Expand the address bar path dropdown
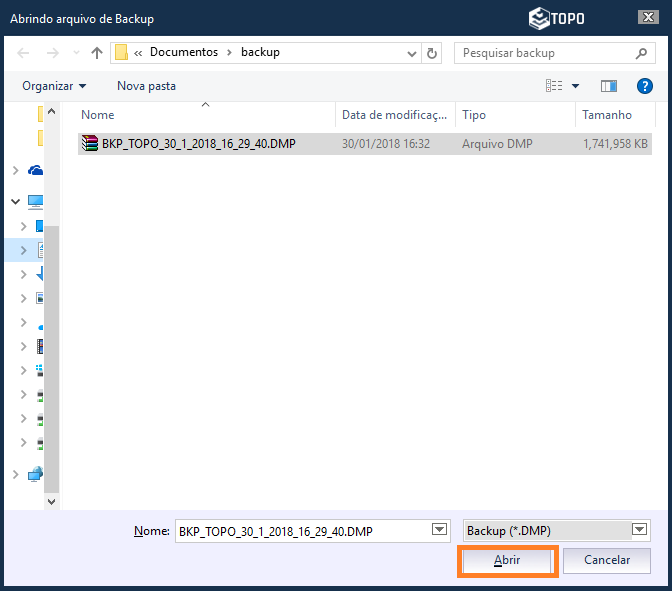 point(411,53)
